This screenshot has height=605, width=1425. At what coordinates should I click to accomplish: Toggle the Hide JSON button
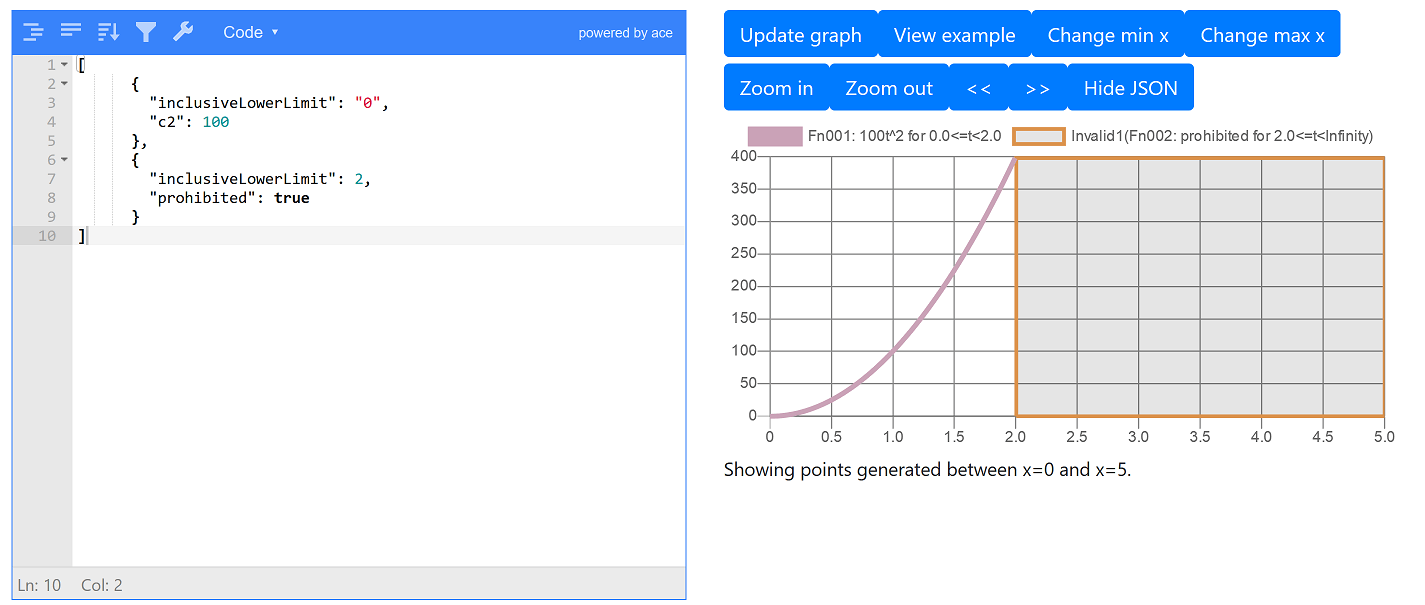point(1130,88)
